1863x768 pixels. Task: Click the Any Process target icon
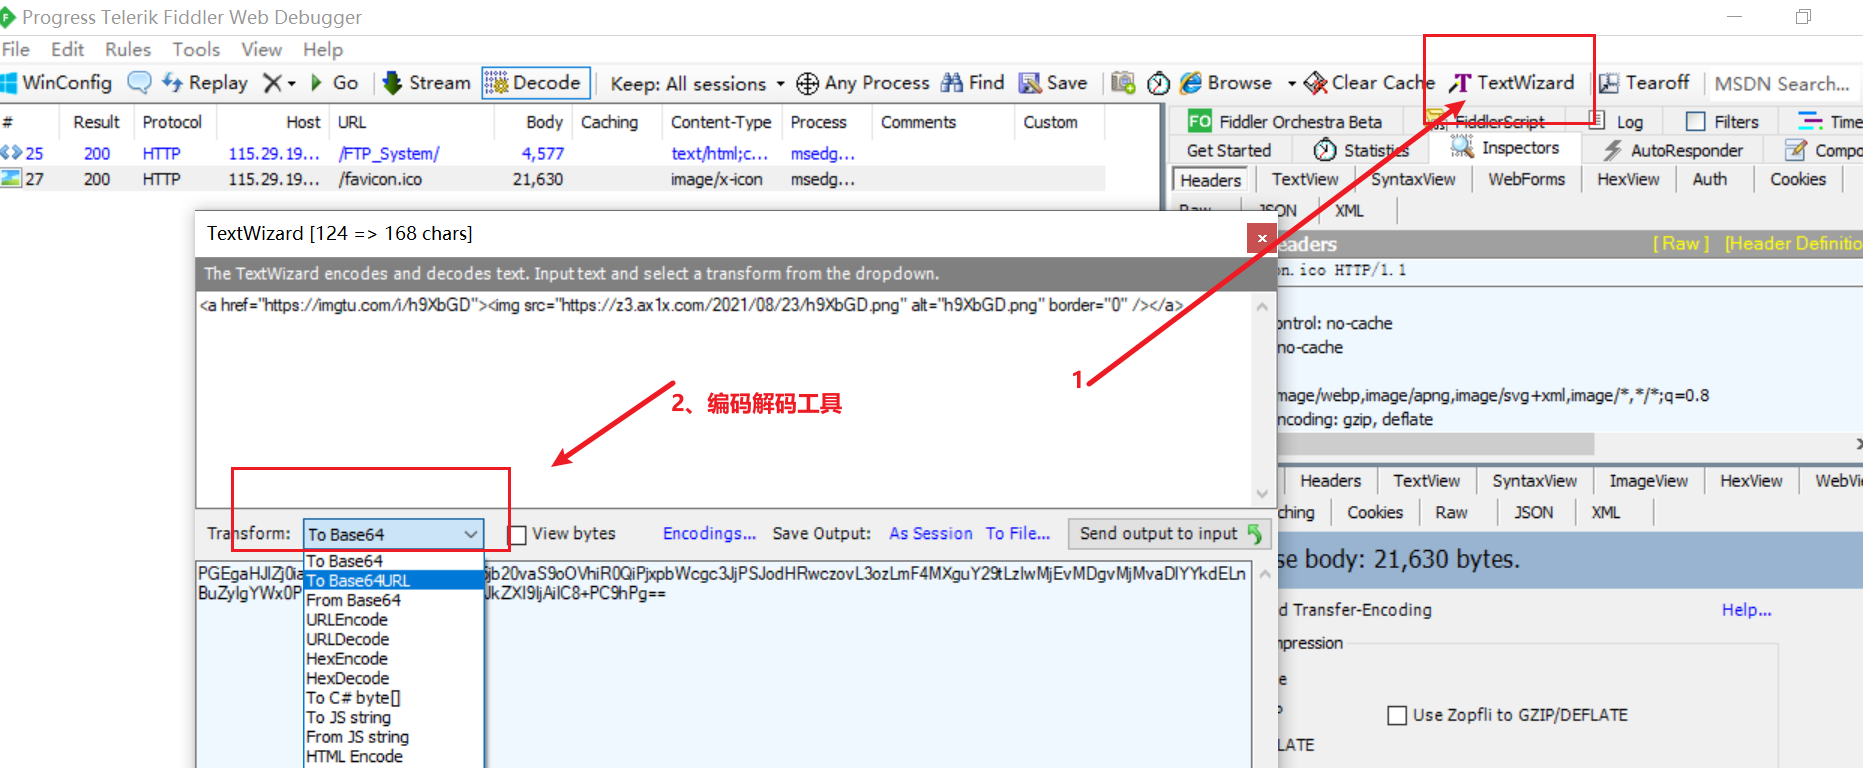click(x=807, y=84)
